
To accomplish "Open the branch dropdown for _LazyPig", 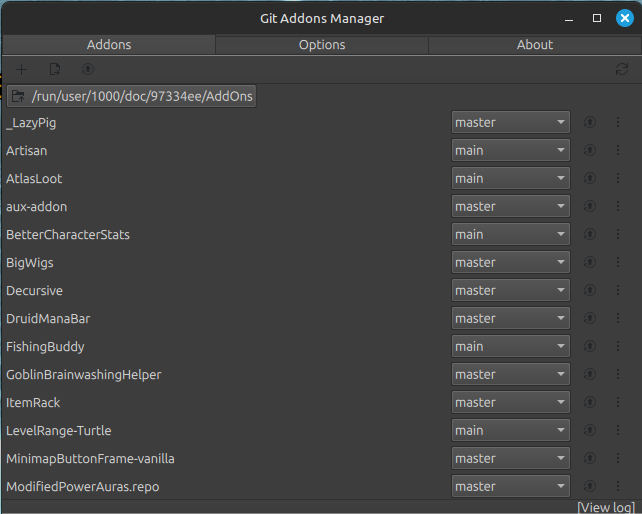I will tap(510, 122).
